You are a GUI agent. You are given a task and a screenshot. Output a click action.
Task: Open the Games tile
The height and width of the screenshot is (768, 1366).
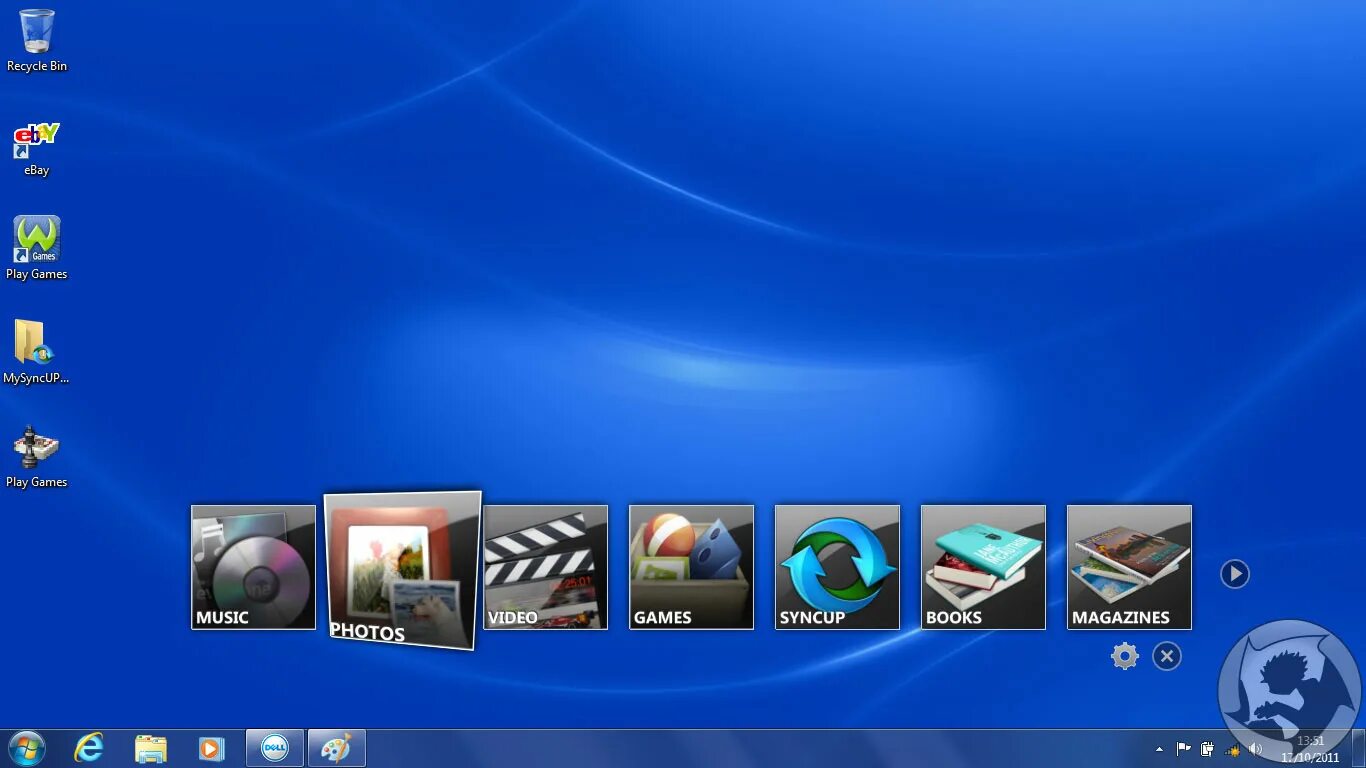click(x=691, y=567)
